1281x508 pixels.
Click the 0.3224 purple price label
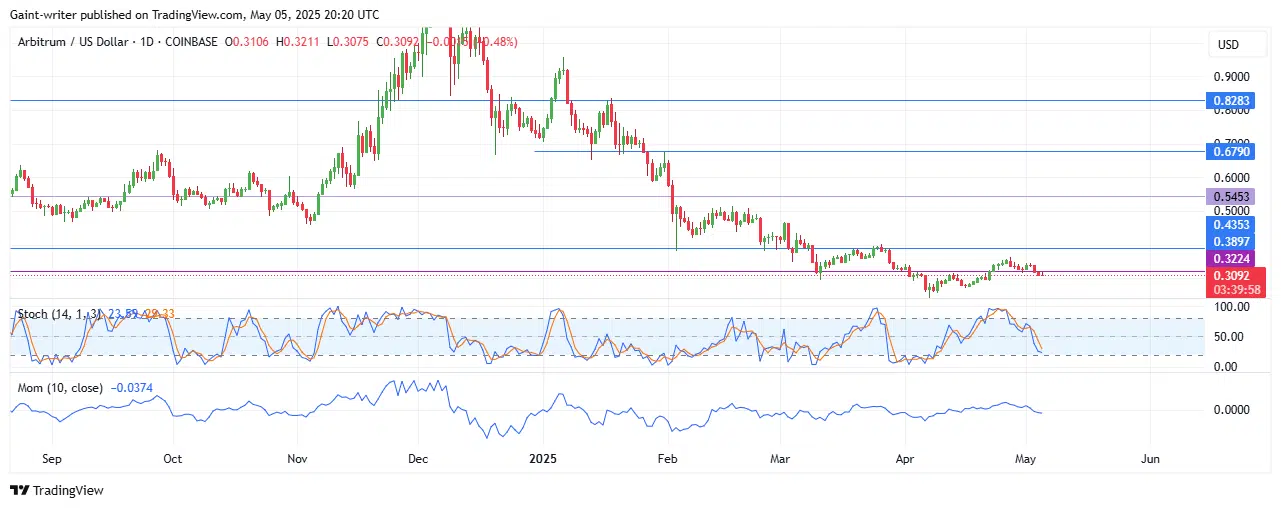[x=1229, y=258]
